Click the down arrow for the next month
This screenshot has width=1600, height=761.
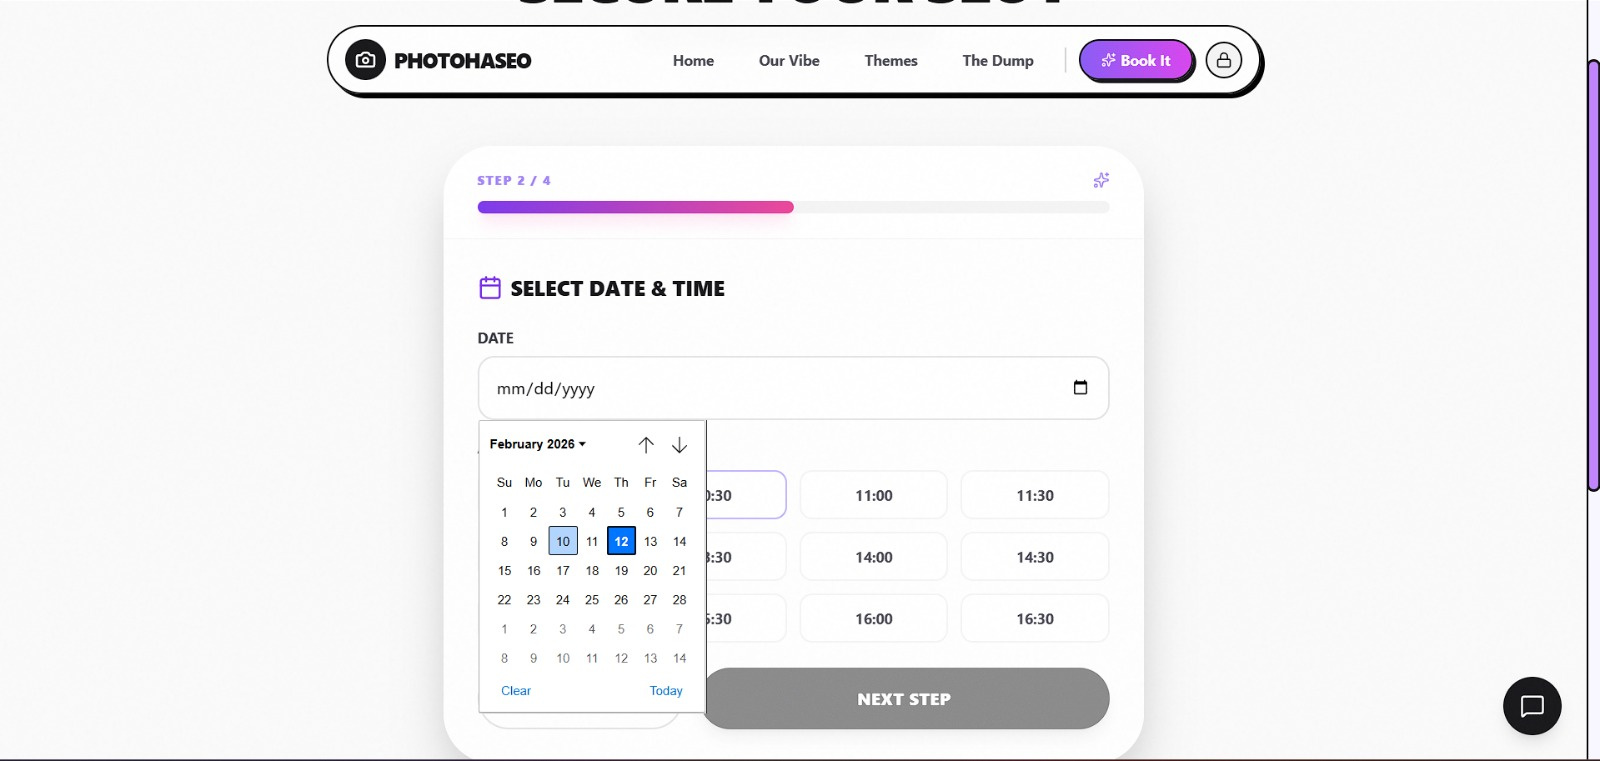[679, 445]
